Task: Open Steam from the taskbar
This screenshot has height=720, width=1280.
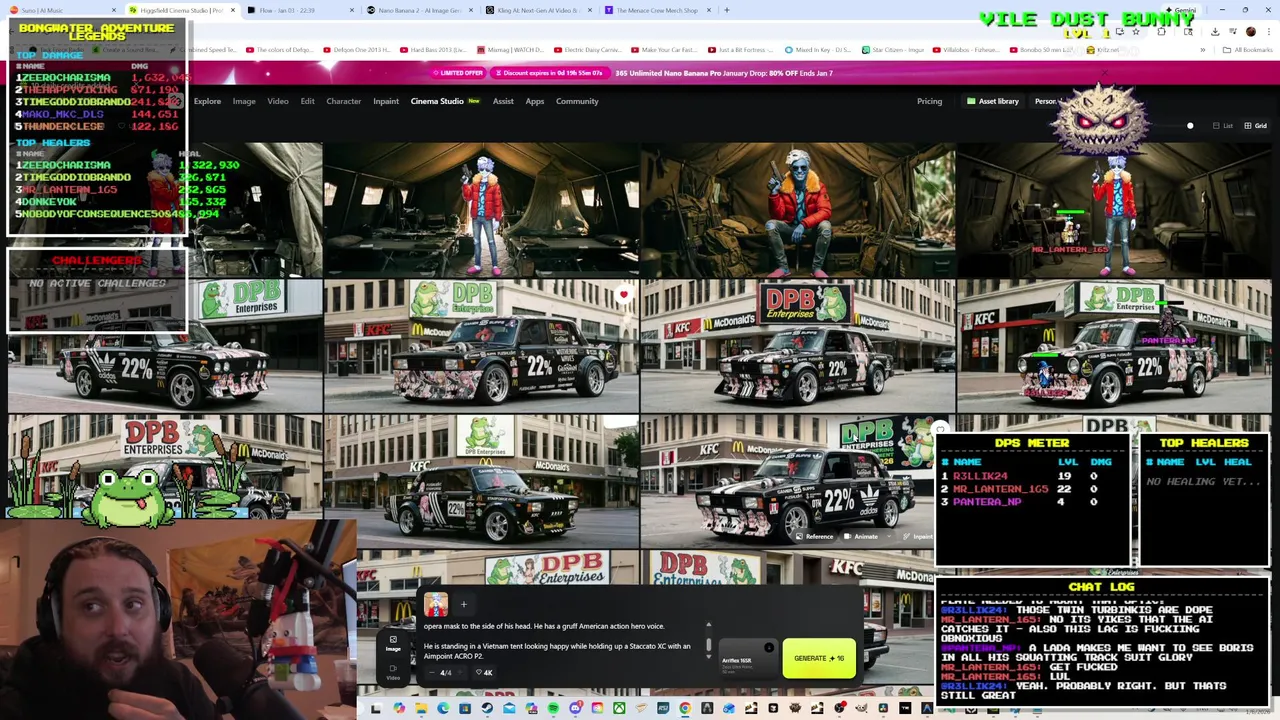Action: (x=487, y=708)
